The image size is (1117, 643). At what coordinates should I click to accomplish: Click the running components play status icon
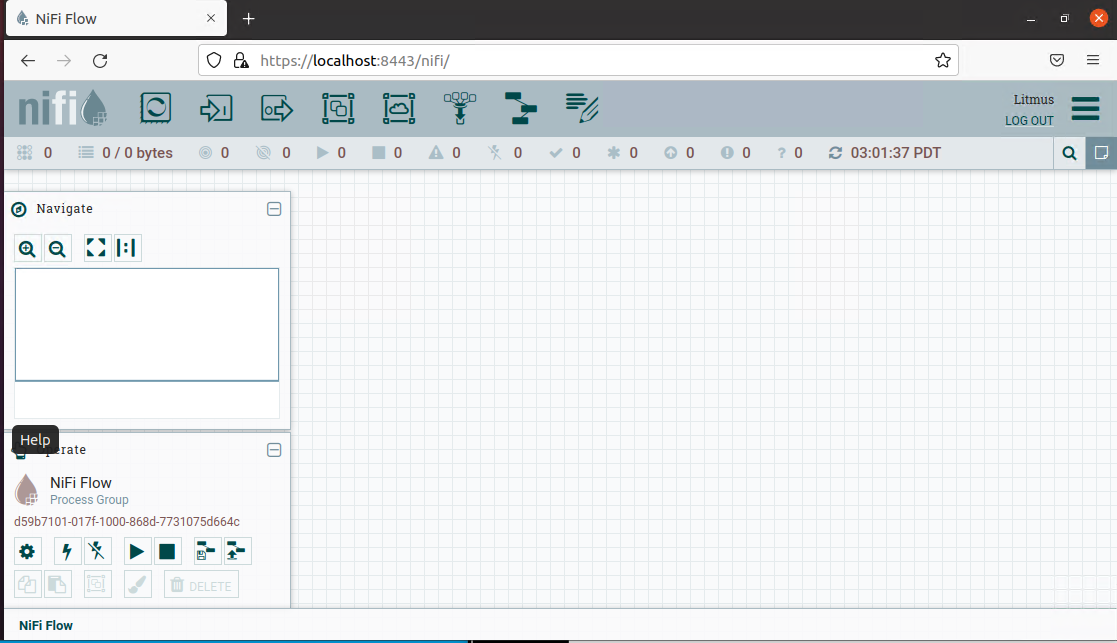(x=322, y=153)
